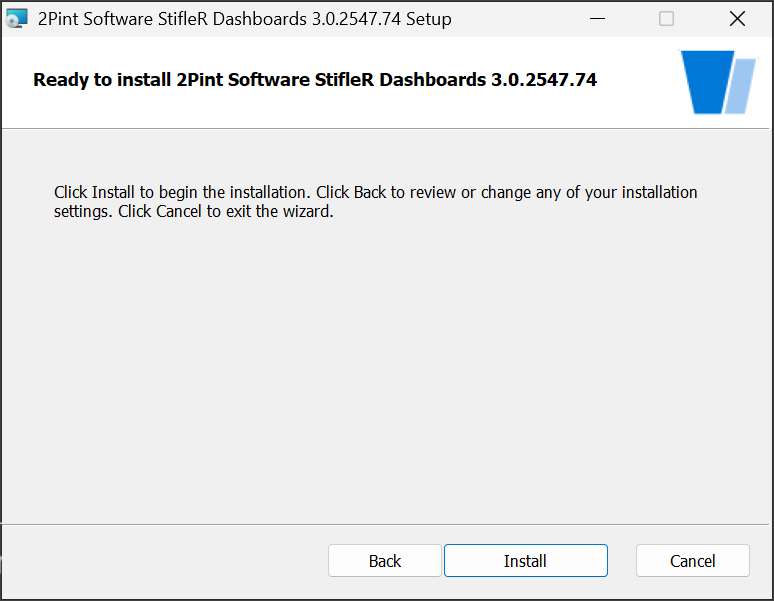This screenshot has height=601, width=774.
Task: Go to previous step with Back
Action: click(x=385, y=561)
